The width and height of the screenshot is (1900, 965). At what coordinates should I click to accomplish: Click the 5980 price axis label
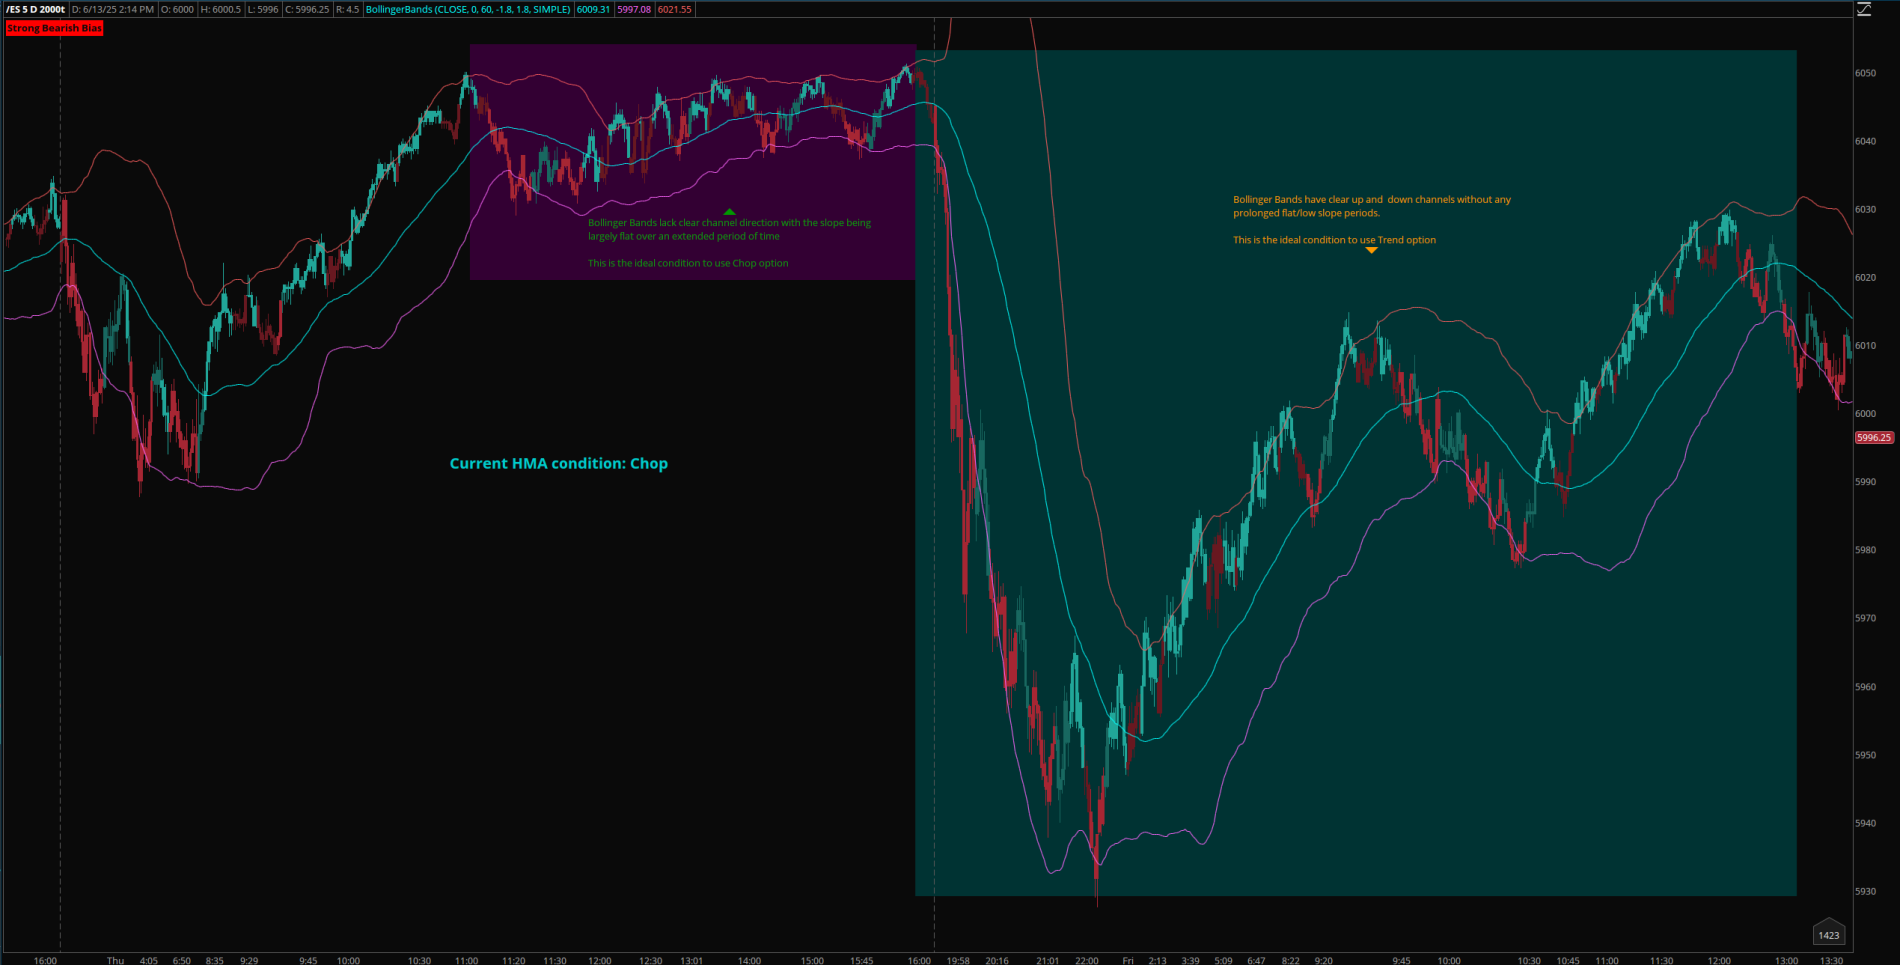click(x=1865, y=550)
